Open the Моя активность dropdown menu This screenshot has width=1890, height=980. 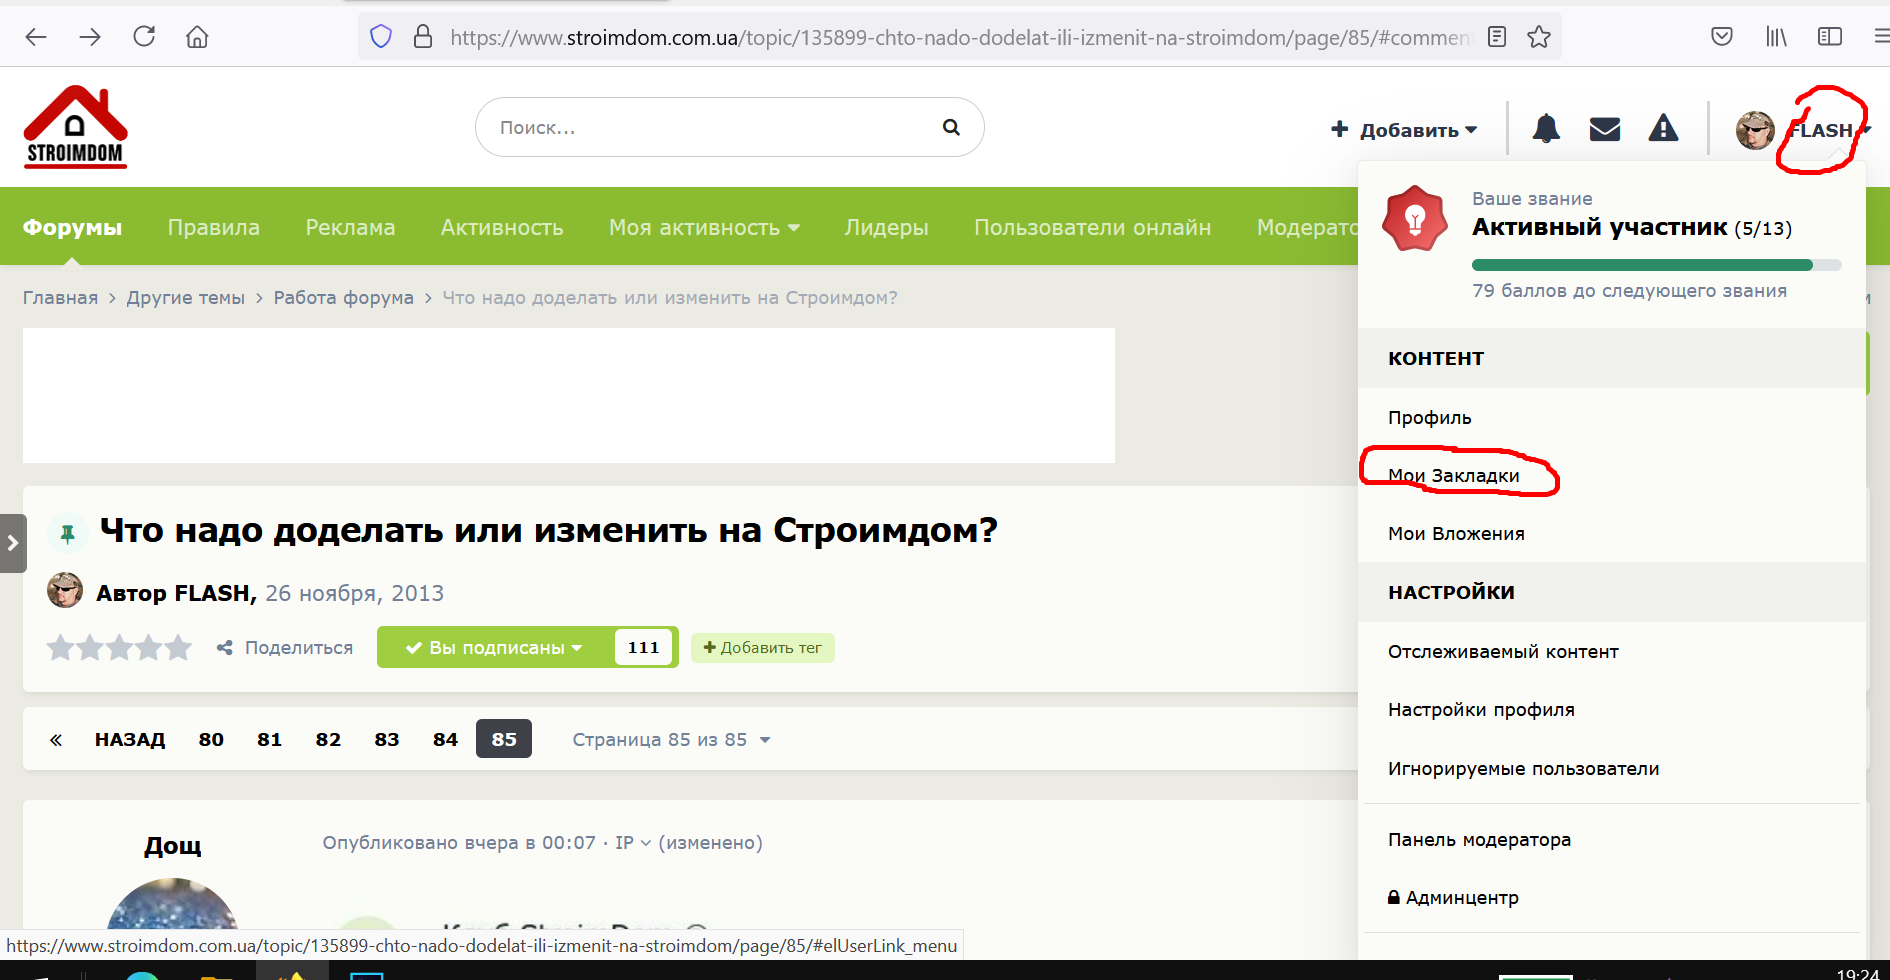coord(705,227)
